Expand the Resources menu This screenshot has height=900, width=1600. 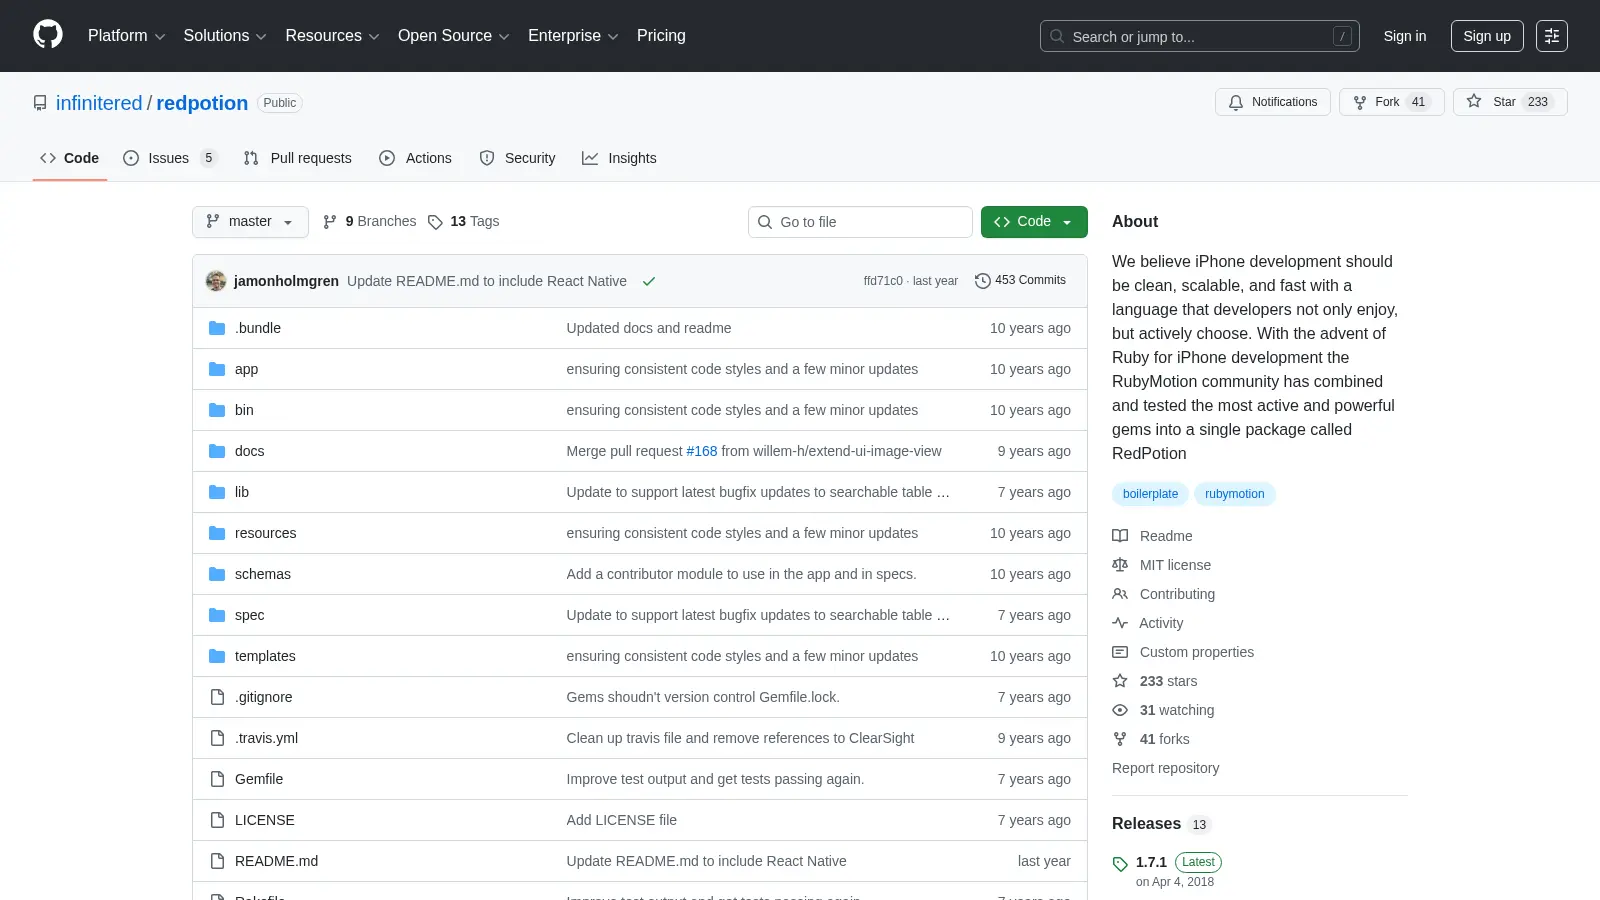pyautogui.click(x=332, y=36)
